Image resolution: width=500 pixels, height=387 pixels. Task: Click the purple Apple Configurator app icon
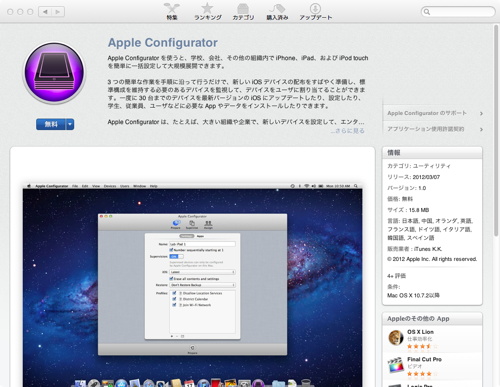coord(54,73)
